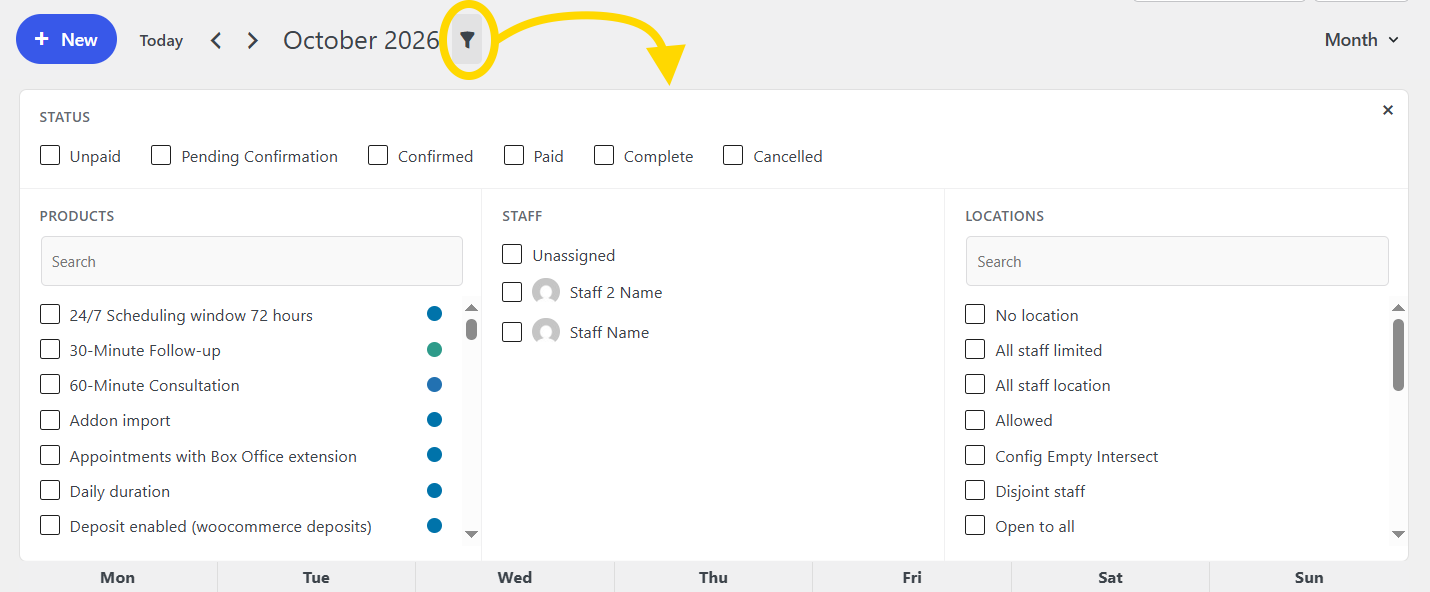Tick the Staff 2 Name checkbox
The image size is (1430, 592).
(x=512, y=292)
